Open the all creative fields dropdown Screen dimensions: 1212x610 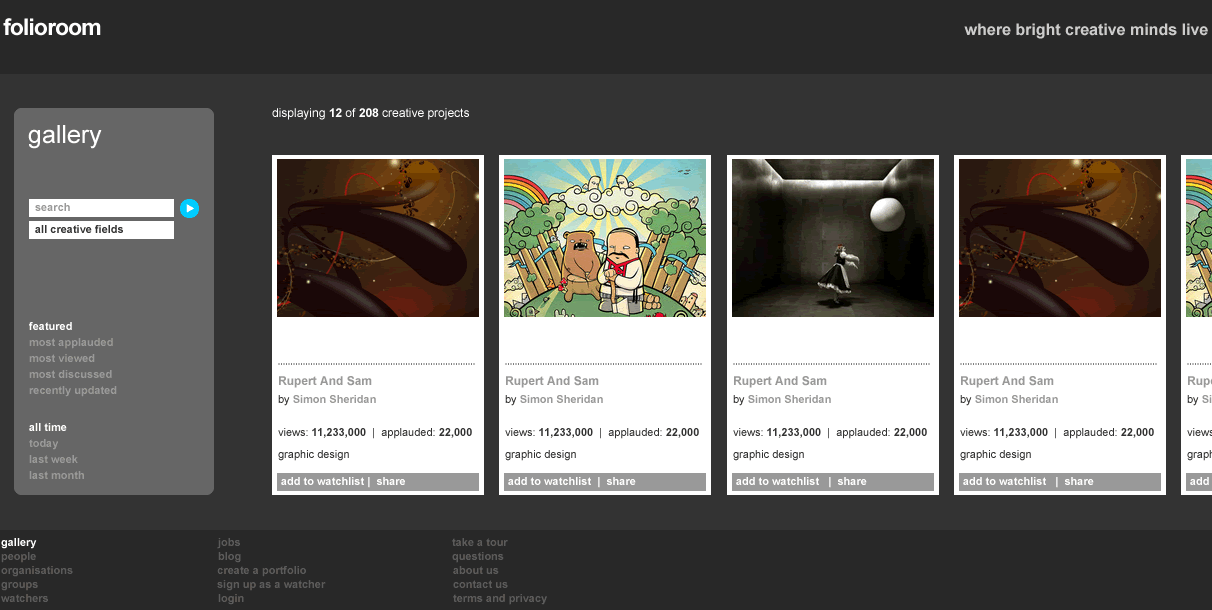click(x=101, y=230)
